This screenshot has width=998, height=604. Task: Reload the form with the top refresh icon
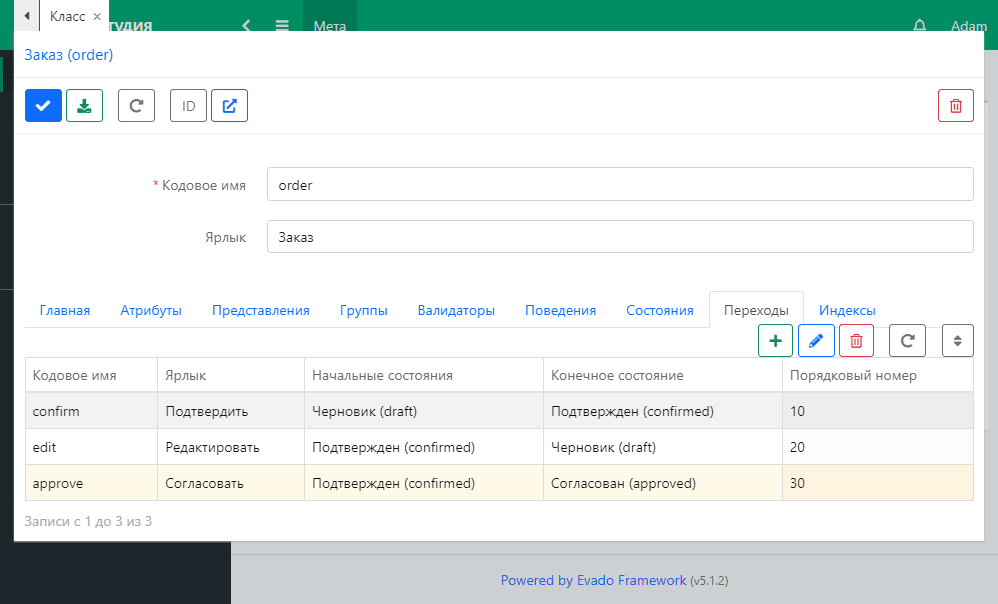pyautogui.click(x=136, y=106)
